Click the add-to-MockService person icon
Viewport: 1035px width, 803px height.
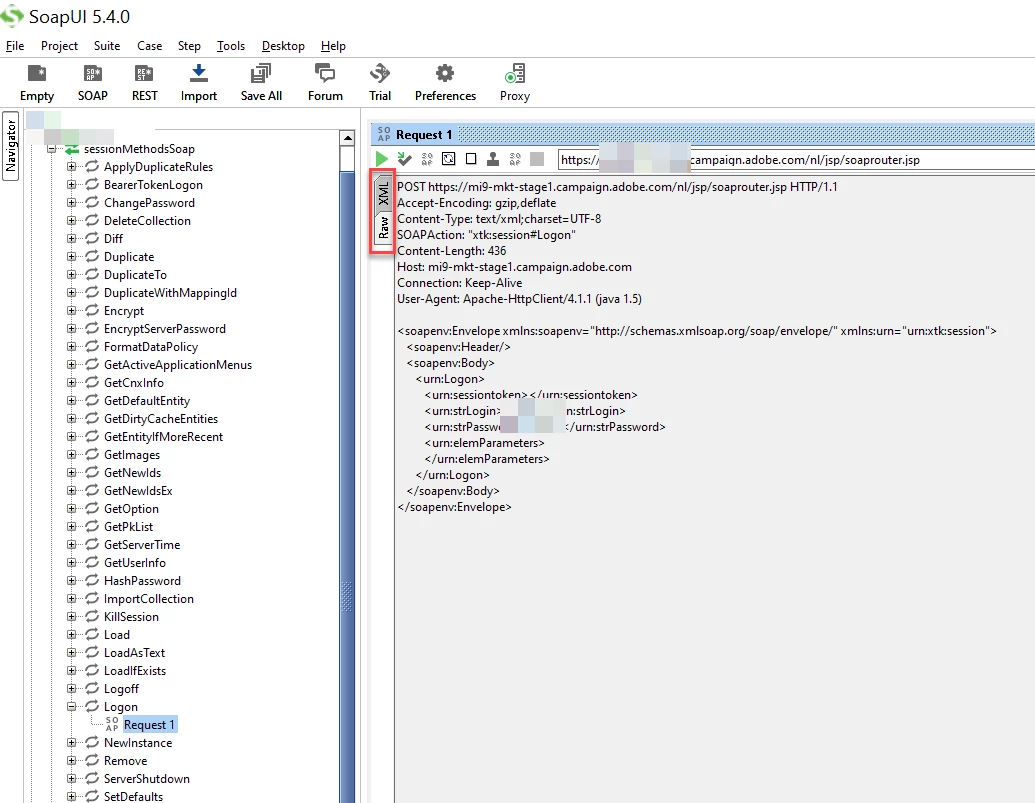[492, 159]
